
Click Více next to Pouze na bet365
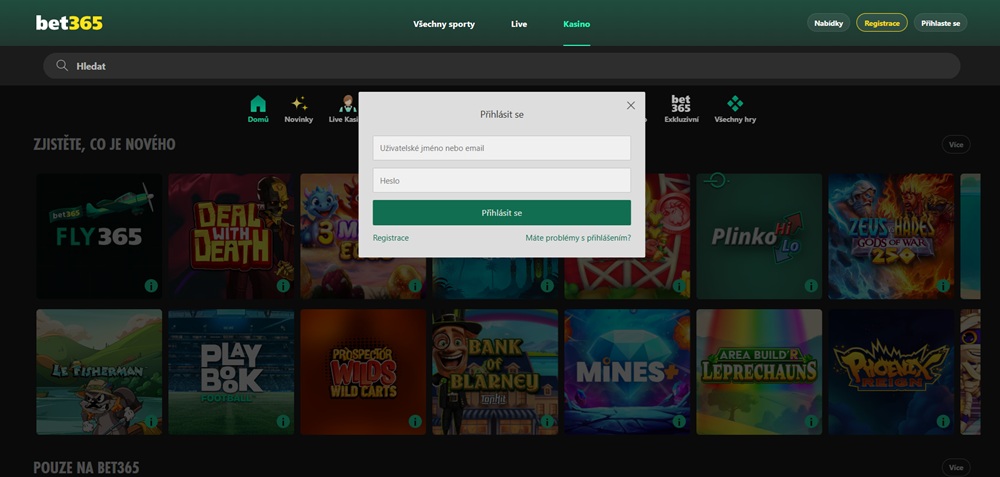click(x=956, y=467)
